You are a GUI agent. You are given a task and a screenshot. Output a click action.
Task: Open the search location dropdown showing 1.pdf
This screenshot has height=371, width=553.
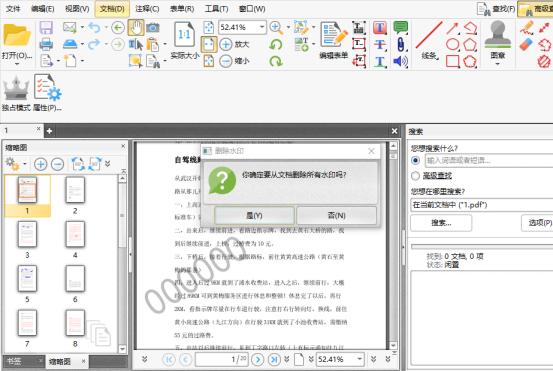(x=482, y=205)
